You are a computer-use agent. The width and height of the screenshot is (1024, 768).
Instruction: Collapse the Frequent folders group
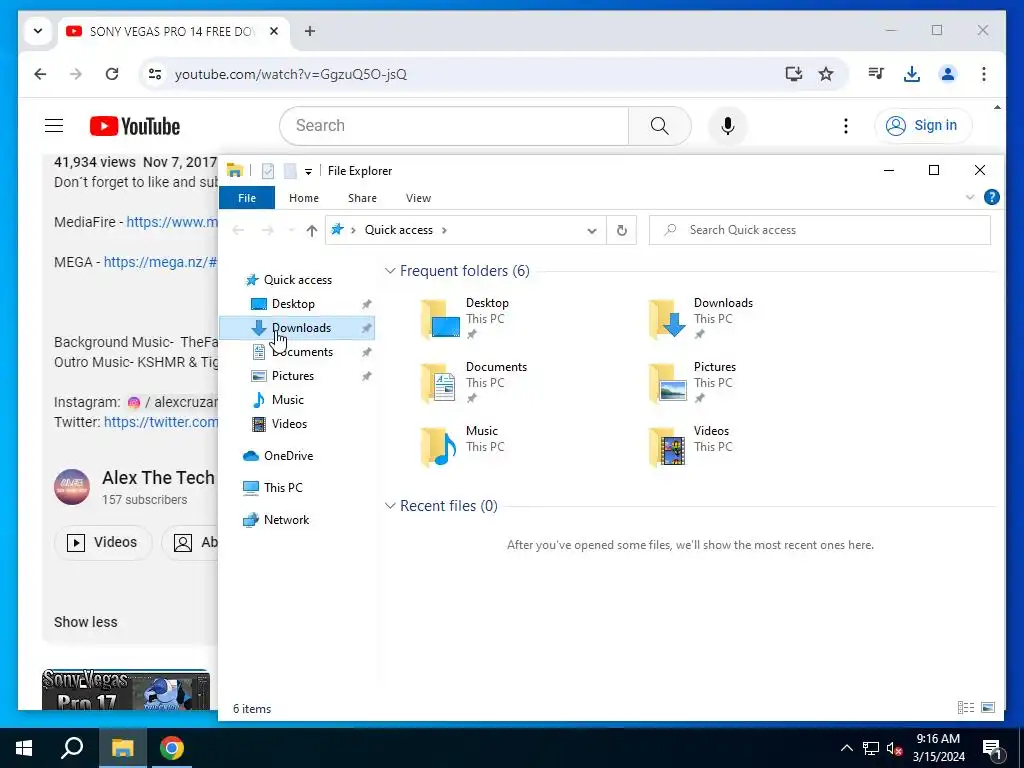coord(390,270)
